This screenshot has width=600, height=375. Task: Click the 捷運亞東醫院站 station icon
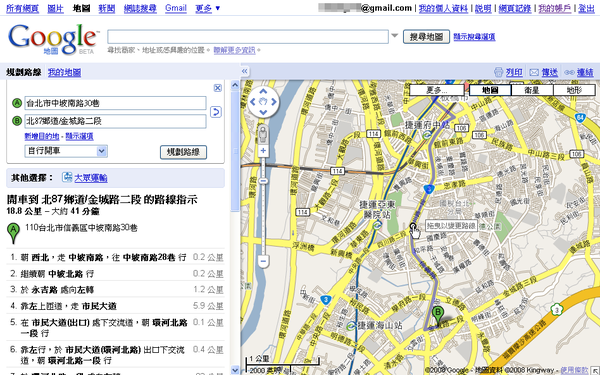378,225
